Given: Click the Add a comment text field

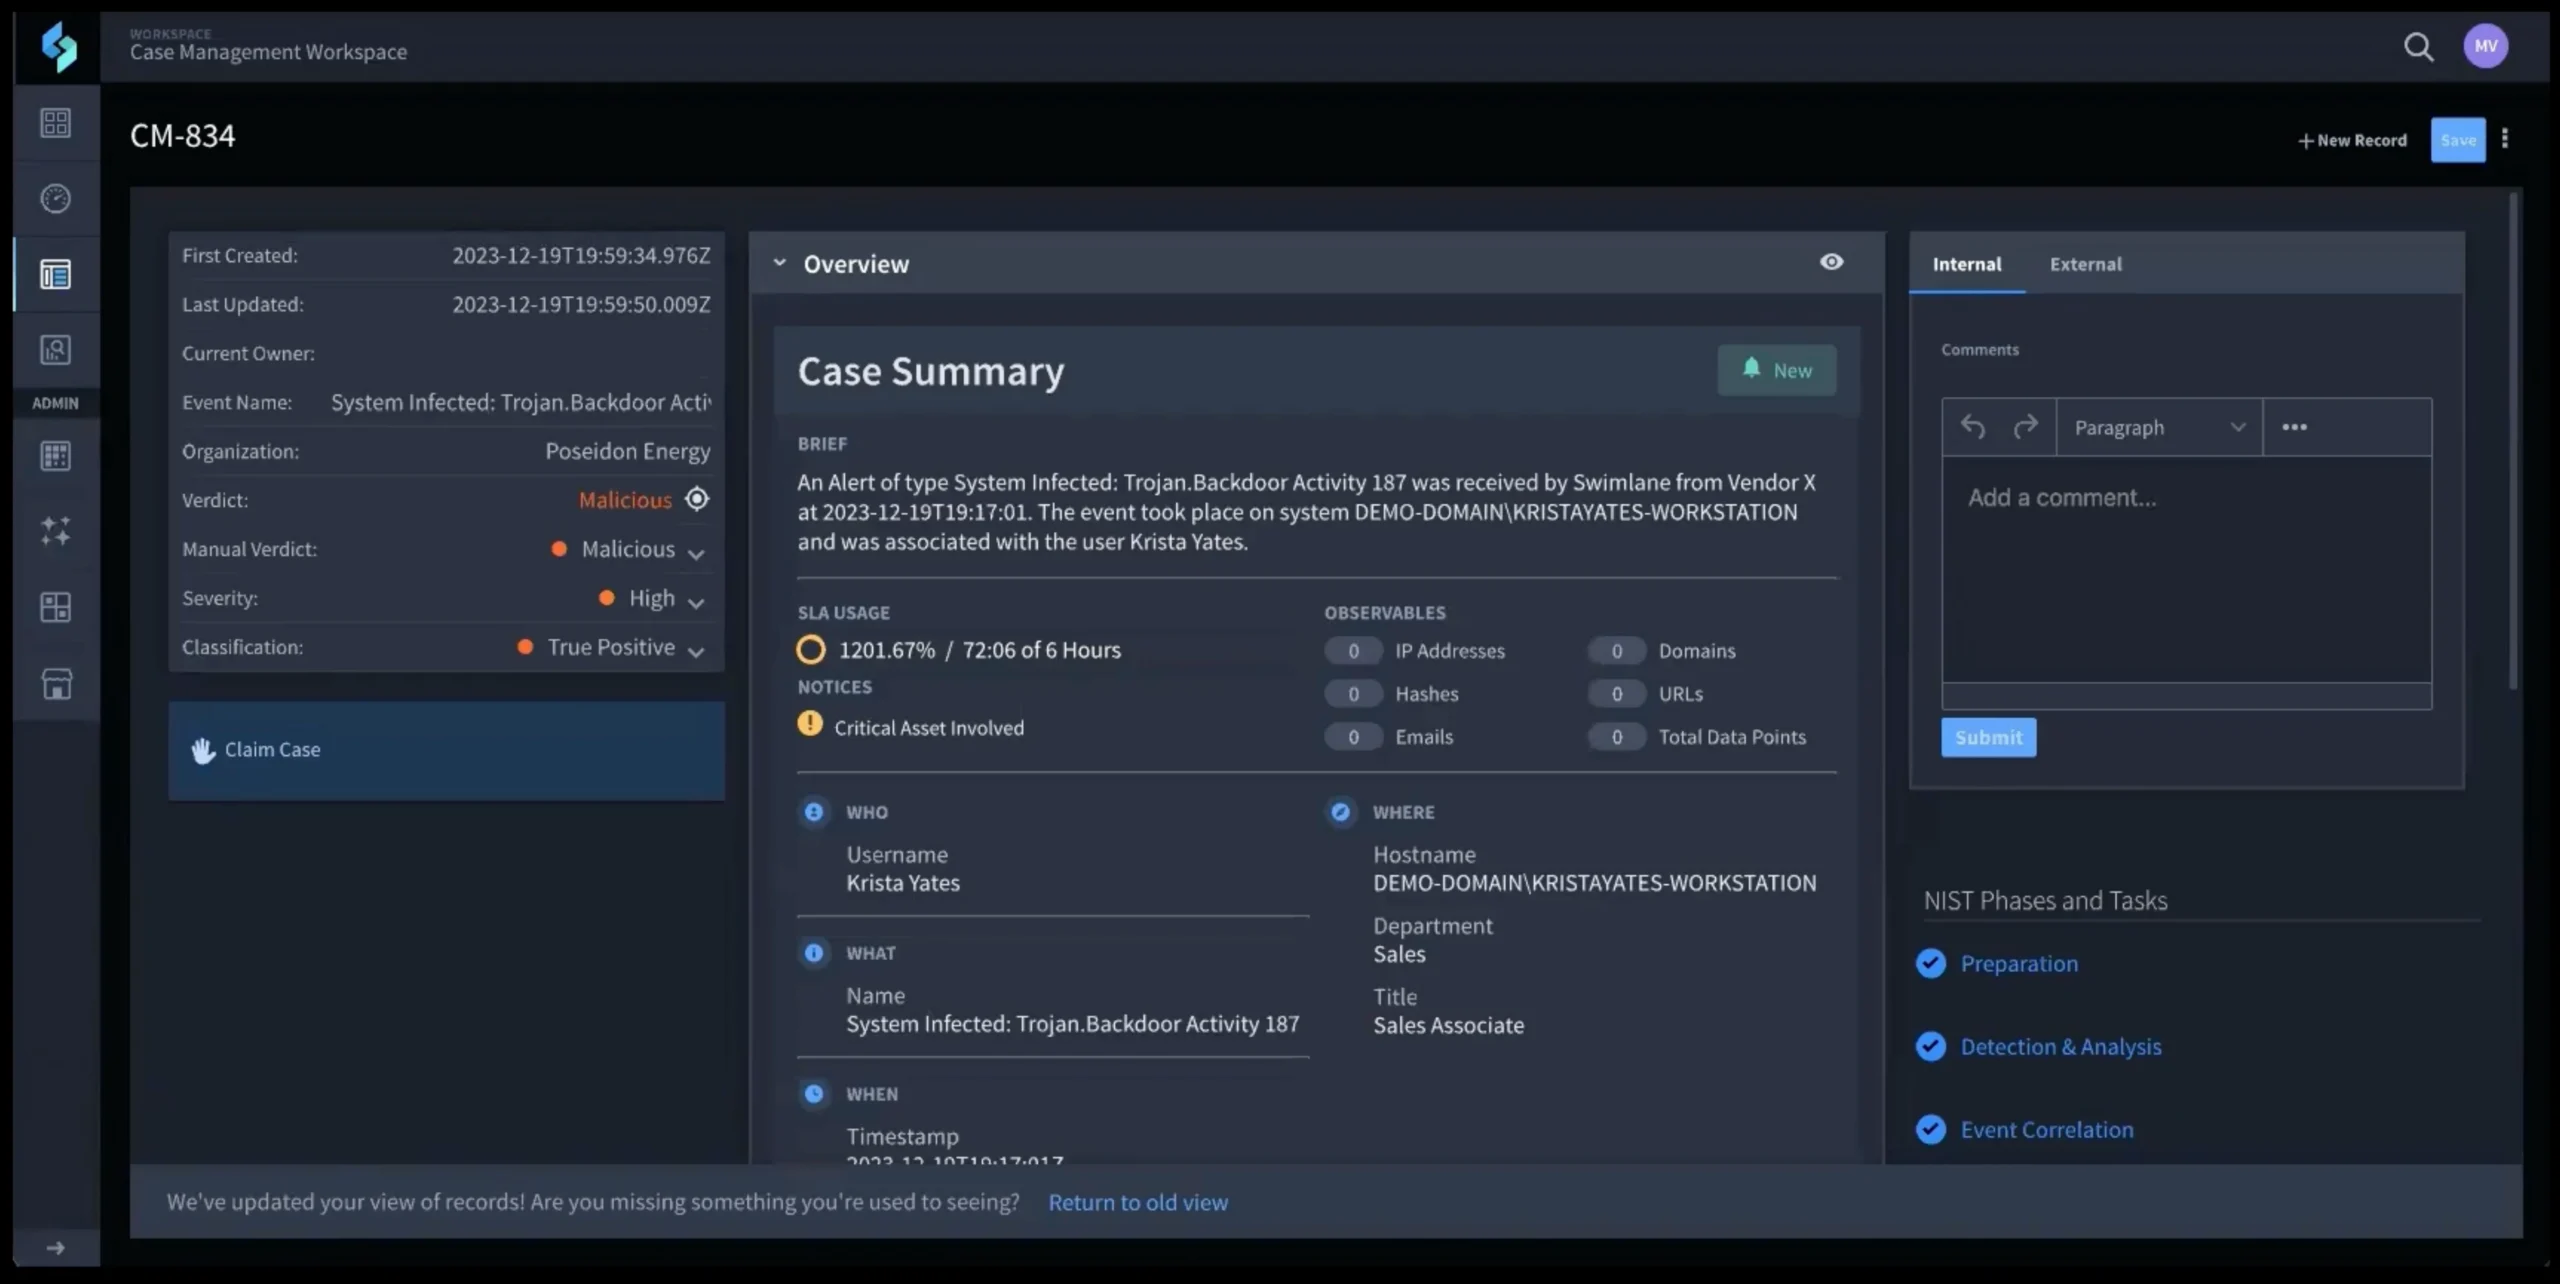Looking at the screenshot, I should 2185,570.
